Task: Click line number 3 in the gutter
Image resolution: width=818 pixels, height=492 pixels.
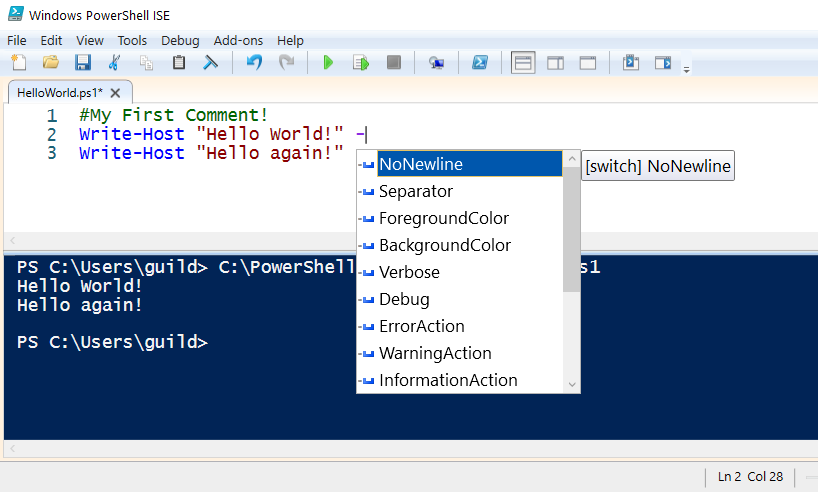Action: (x=52, y=153)
